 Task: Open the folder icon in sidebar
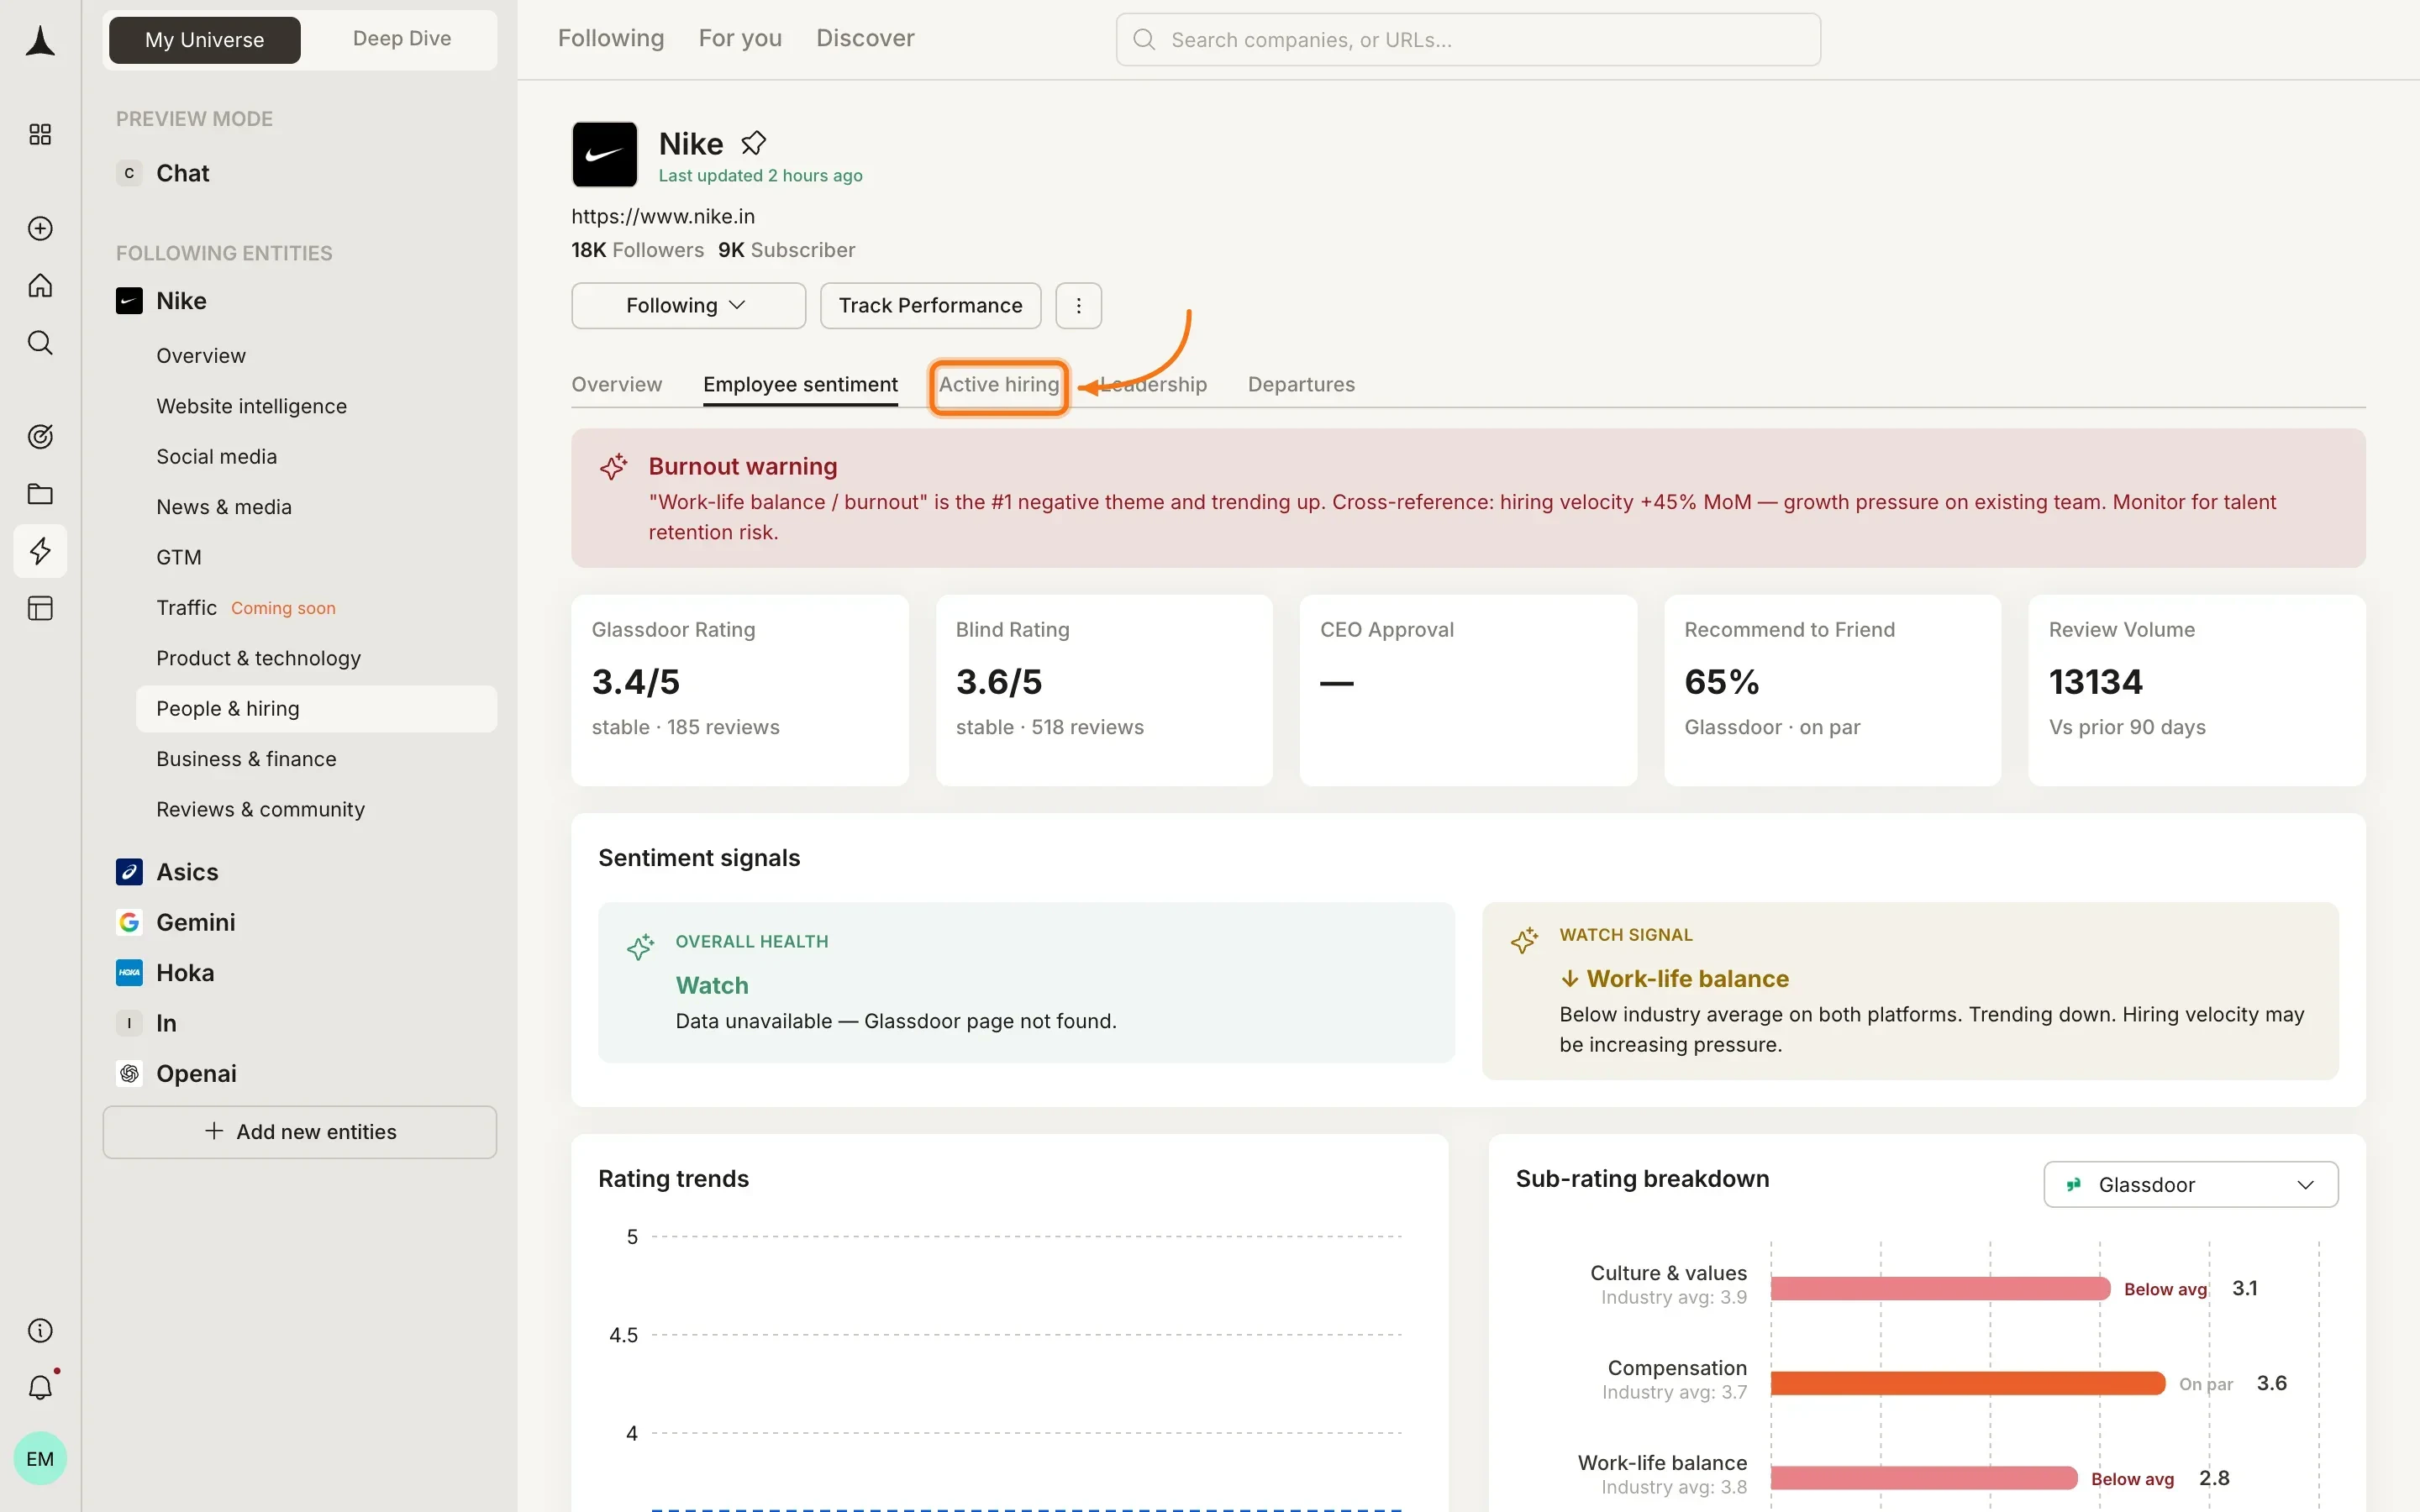40,493
